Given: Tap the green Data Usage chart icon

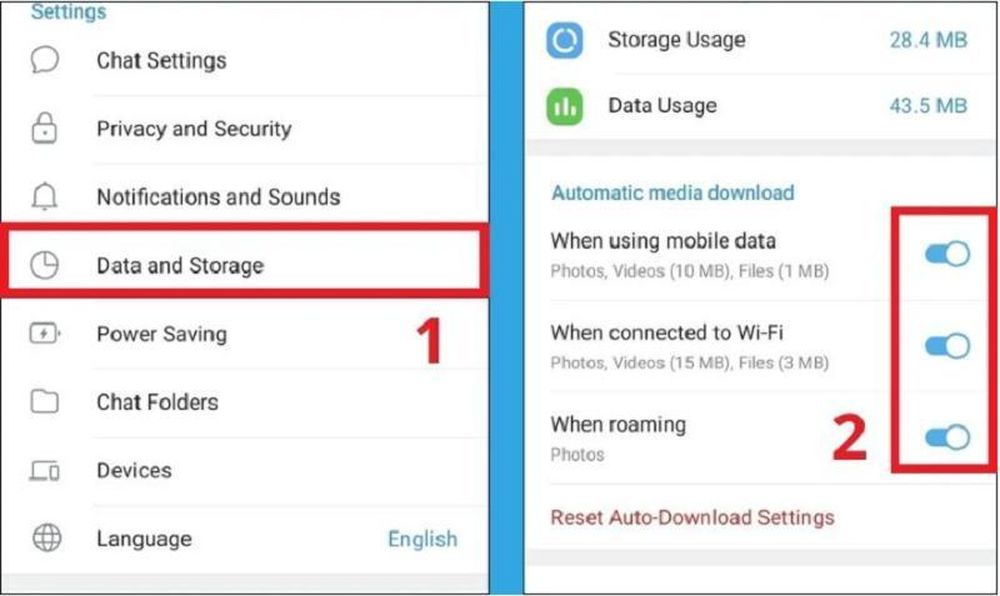Looking at the screenshot, I should coord(564,106).
